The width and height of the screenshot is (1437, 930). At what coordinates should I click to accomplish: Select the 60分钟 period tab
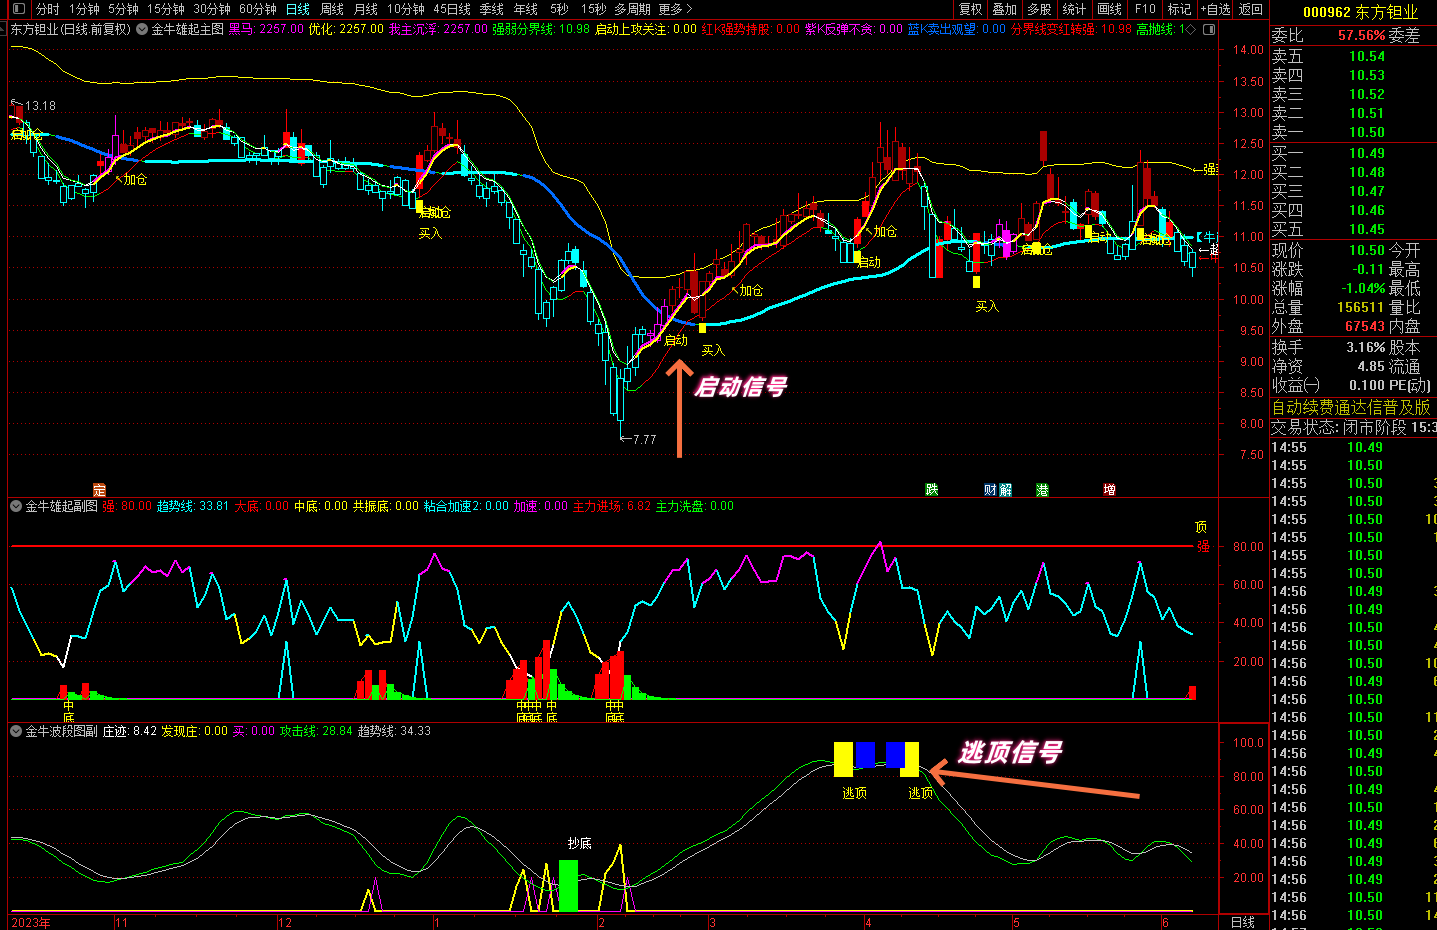258,9
